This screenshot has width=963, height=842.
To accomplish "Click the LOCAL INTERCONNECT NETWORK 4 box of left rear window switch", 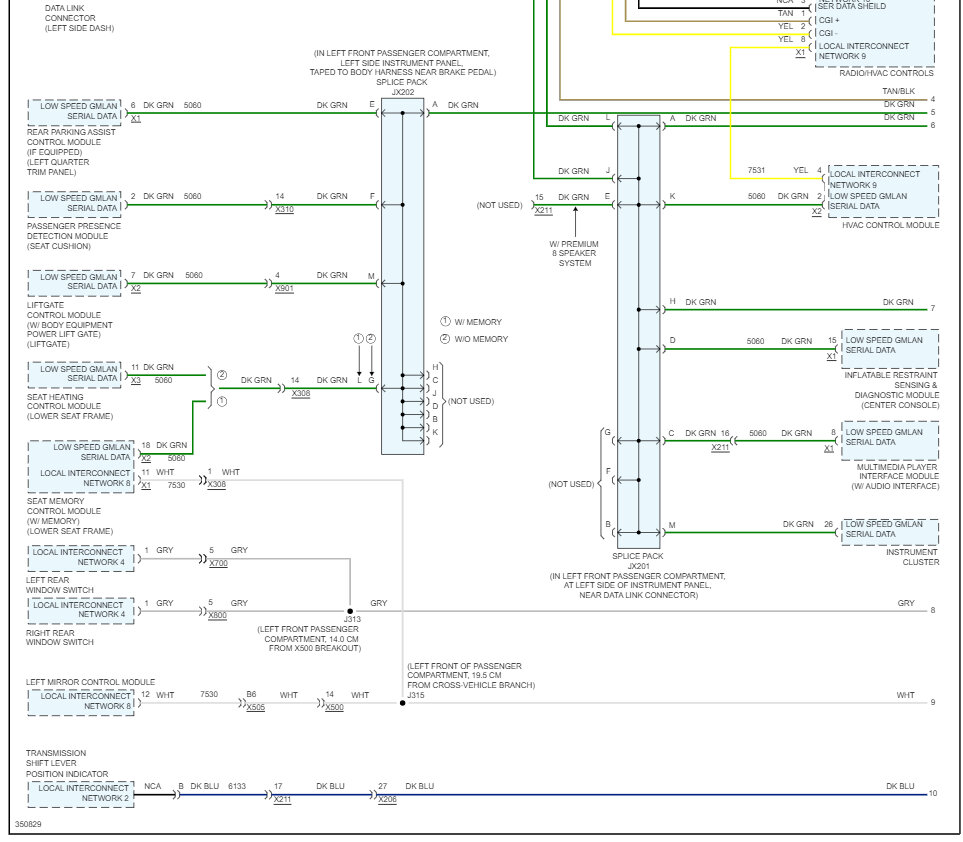I will tap(81, 558).
